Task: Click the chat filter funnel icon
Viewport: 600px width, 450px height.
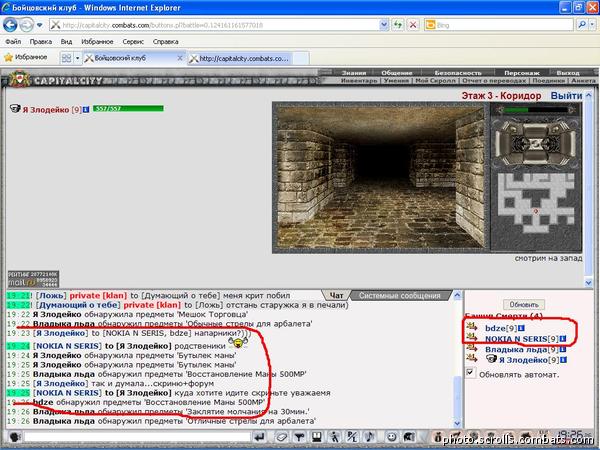Action: (x=299, y=437)
